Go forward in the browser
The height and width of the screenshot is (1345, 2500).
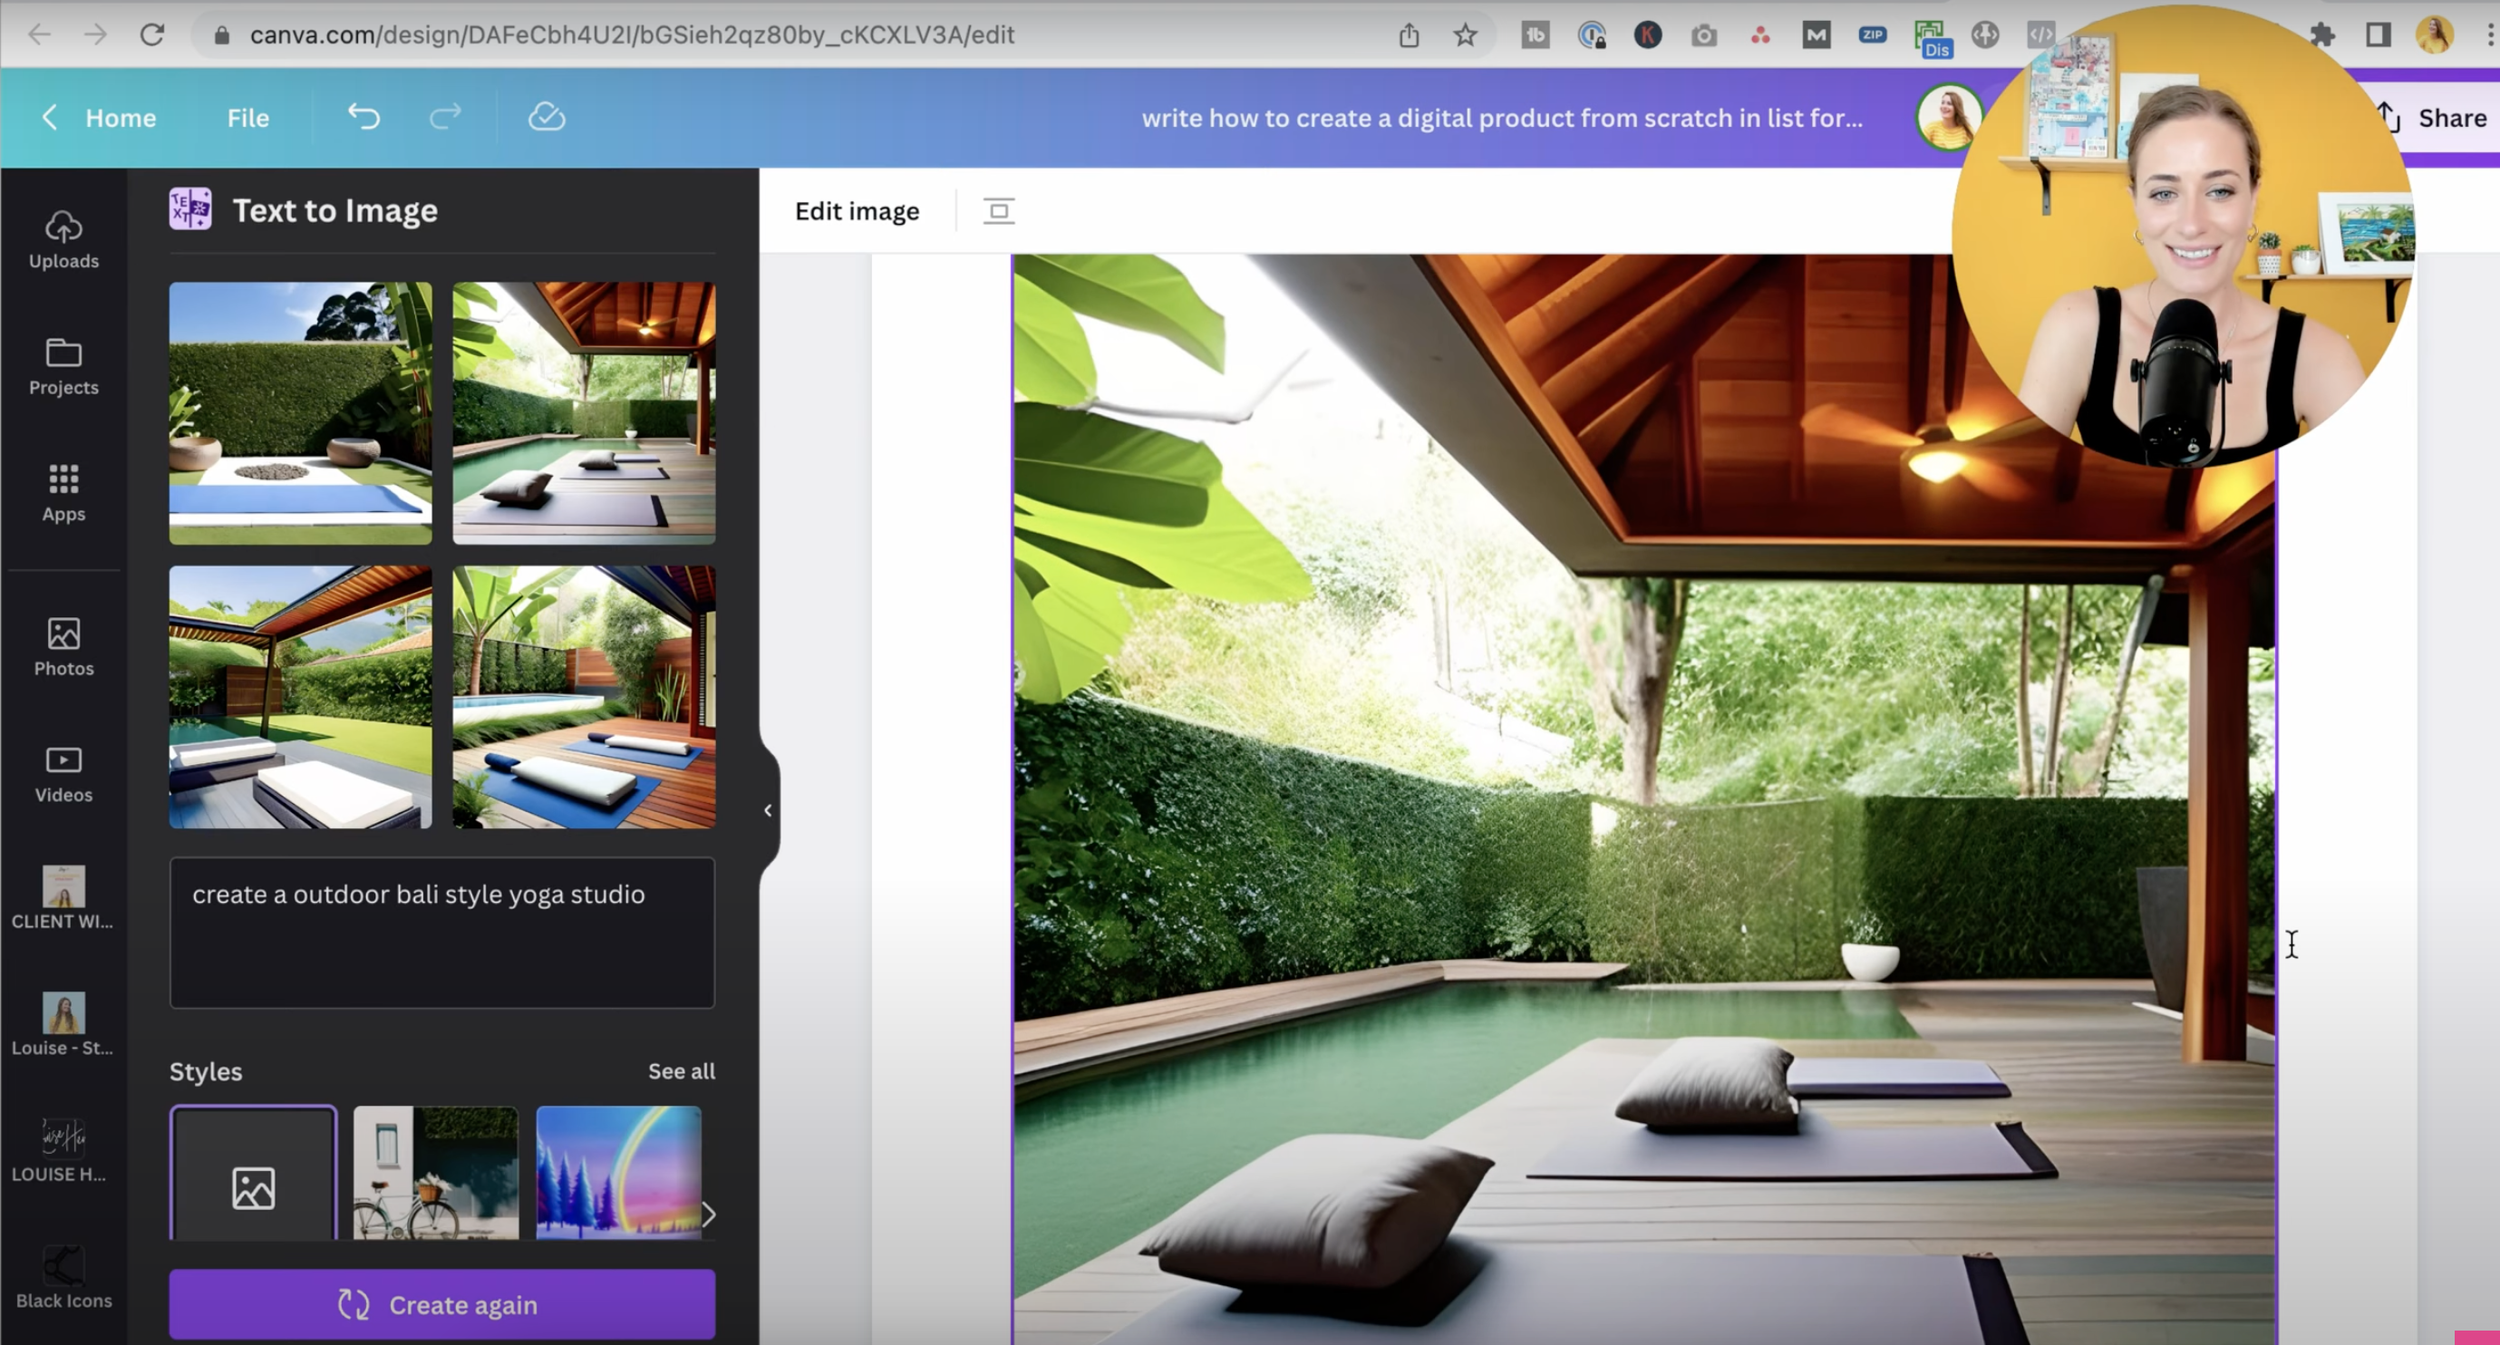coord(95,35)
